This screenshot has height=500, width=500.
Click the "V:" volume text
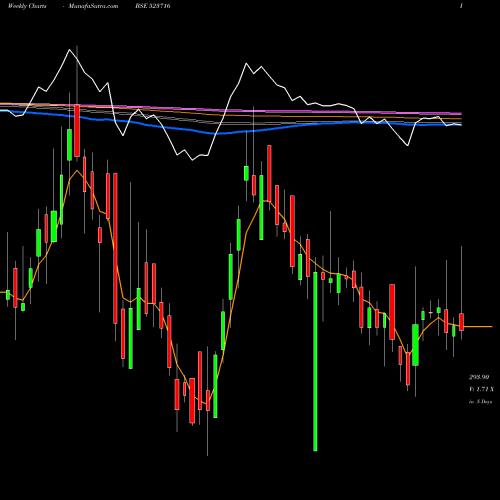tap(481, 389)
